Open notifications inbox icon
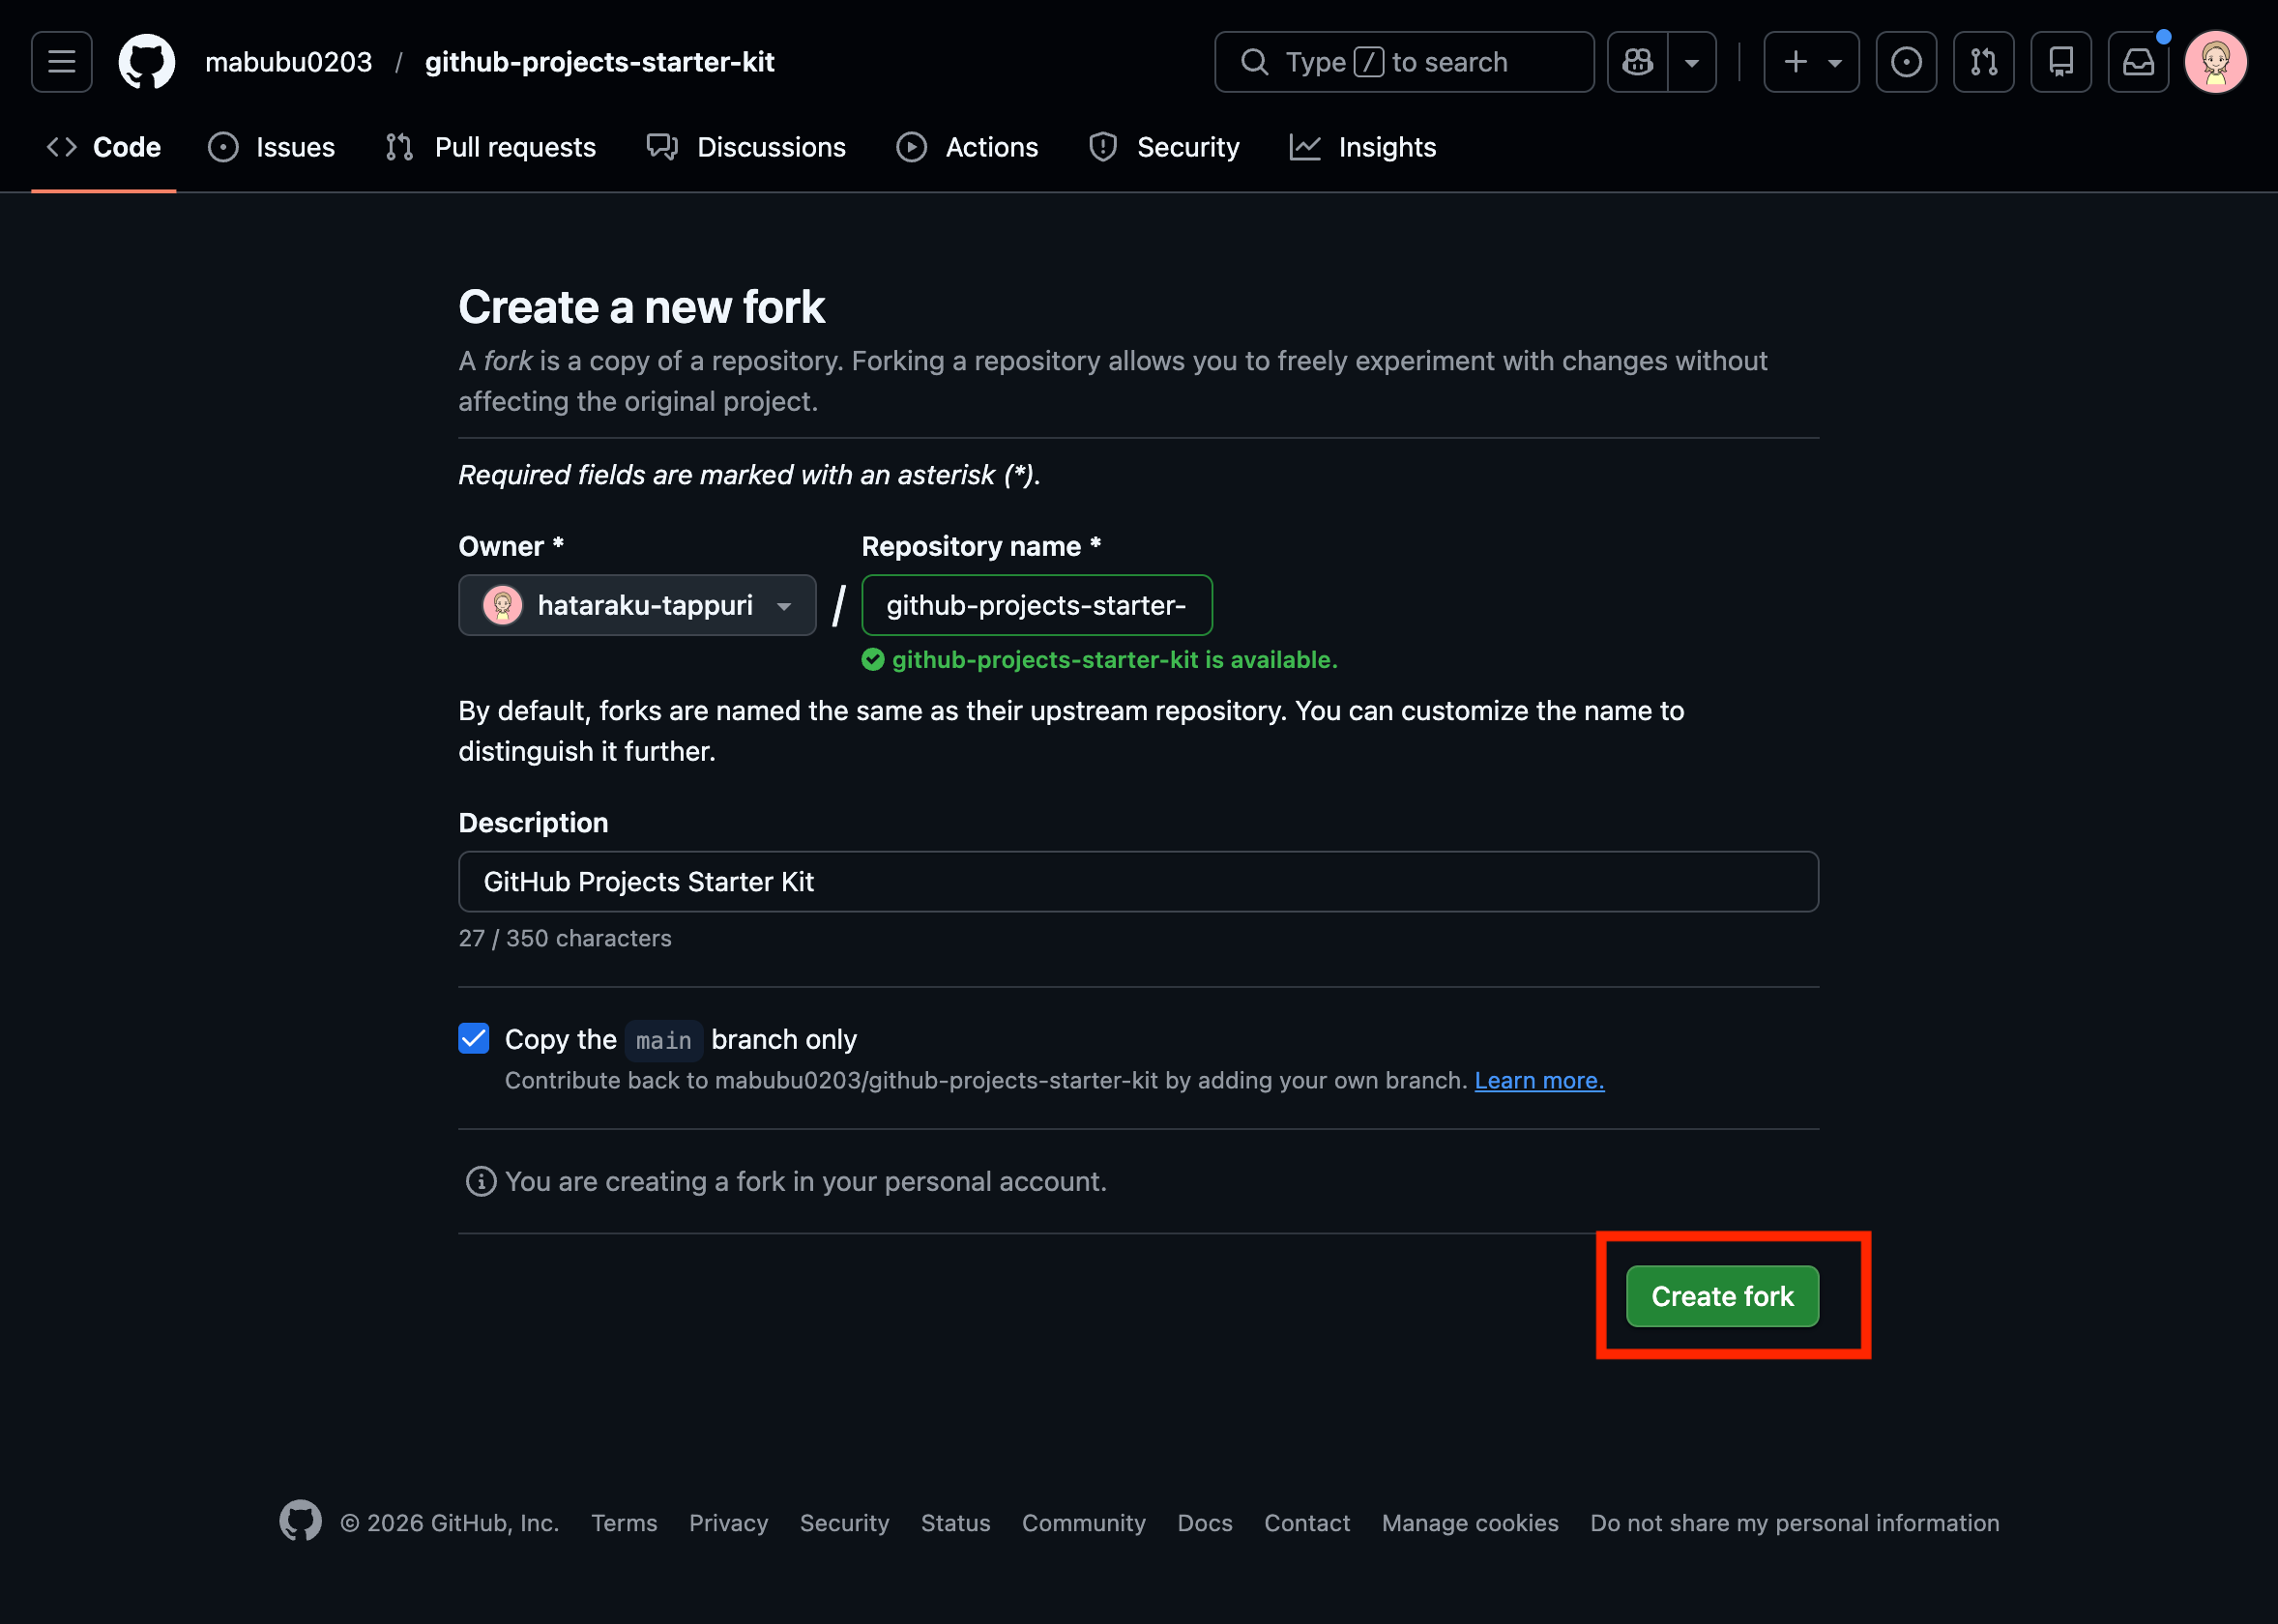Screen dimensions: 2278x1624 [x=2138, y=62]
